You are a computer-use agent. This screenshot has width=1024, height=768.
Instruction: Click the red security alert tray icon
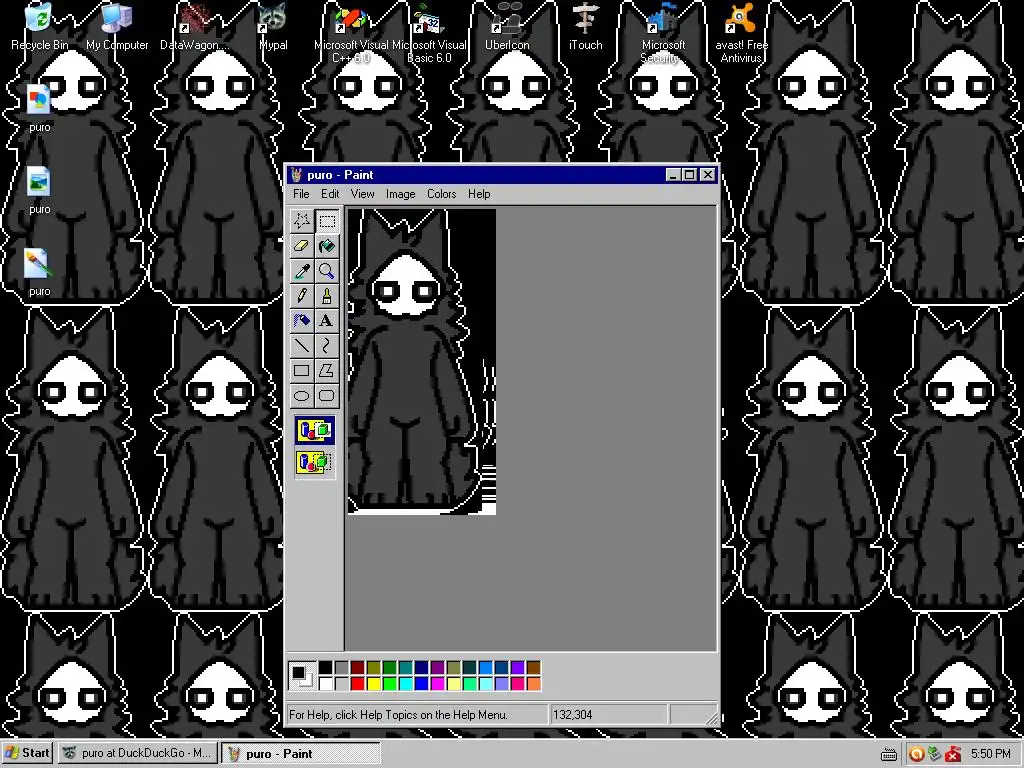[x=953, y=754]
